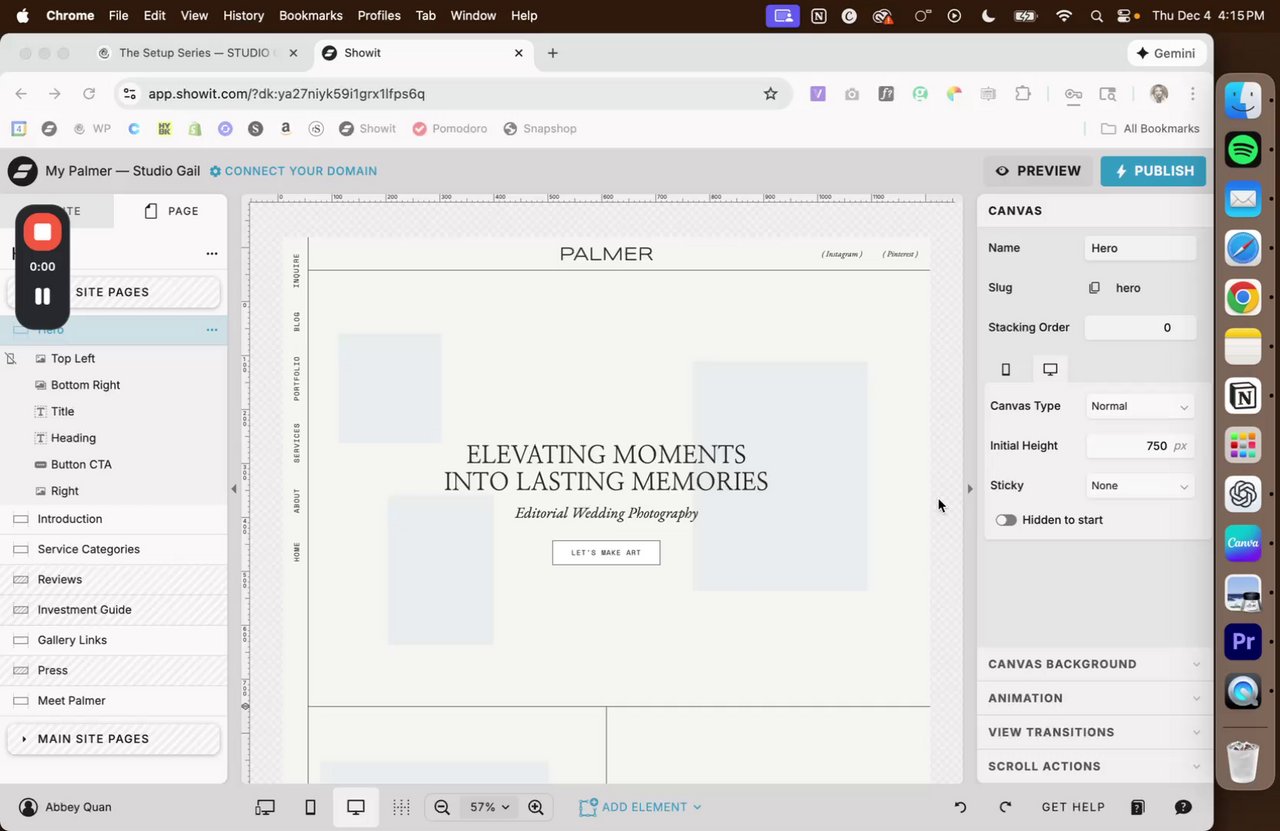
Task: Collapse left panel using the left arrow handle
Action: (x=234, y=489)
